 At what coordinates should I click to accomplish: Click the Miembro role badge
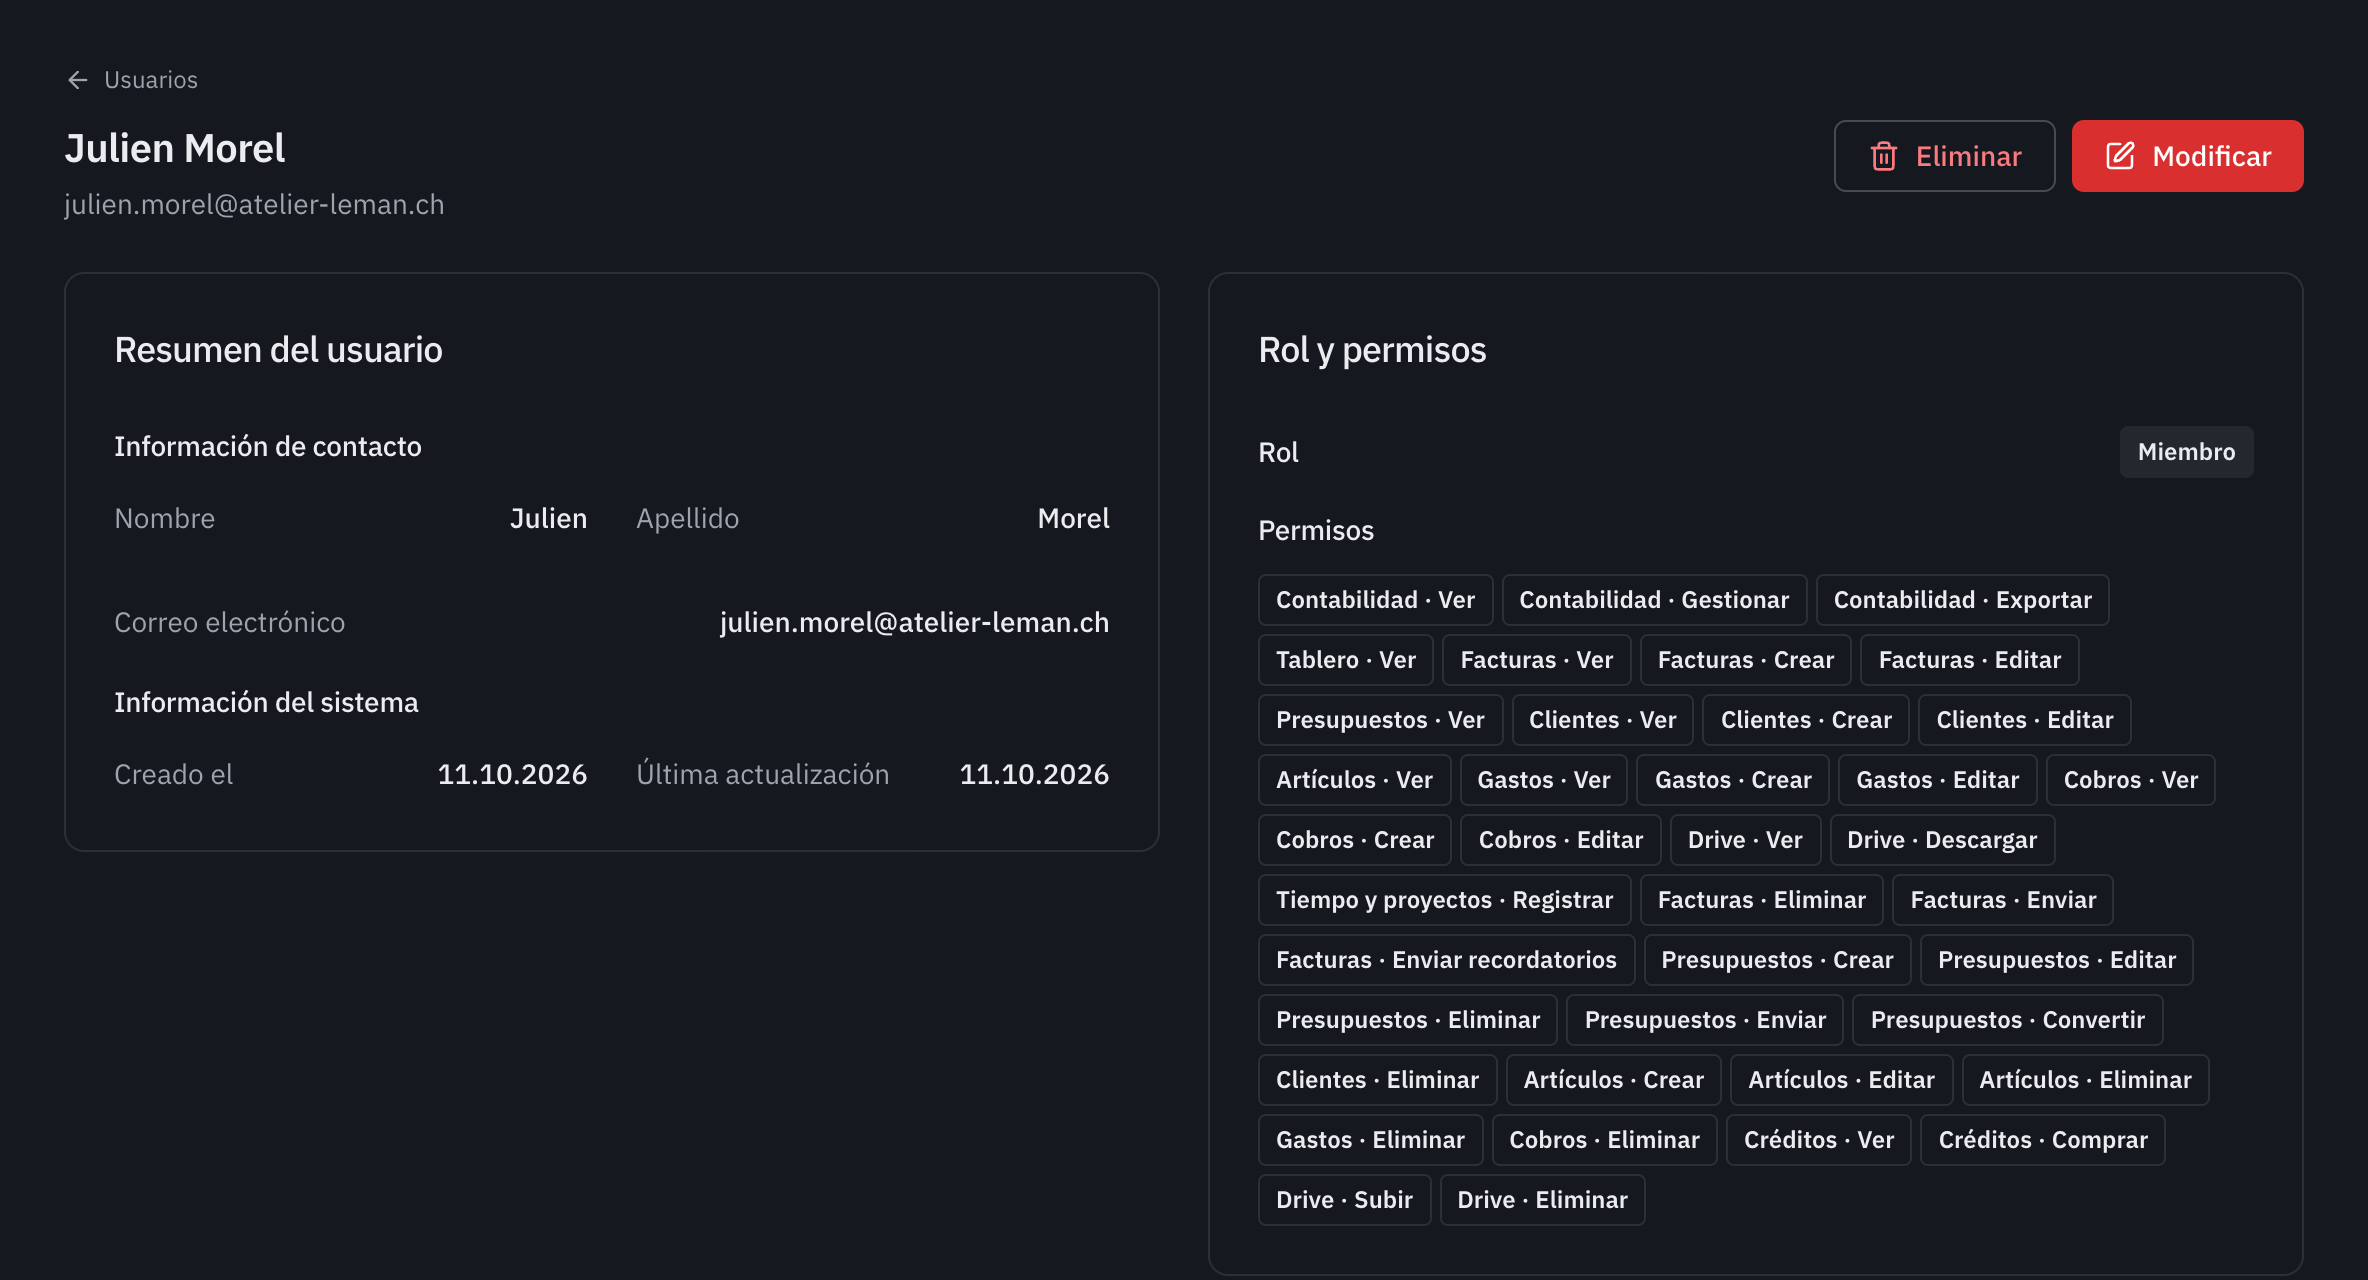(2186, 452)
